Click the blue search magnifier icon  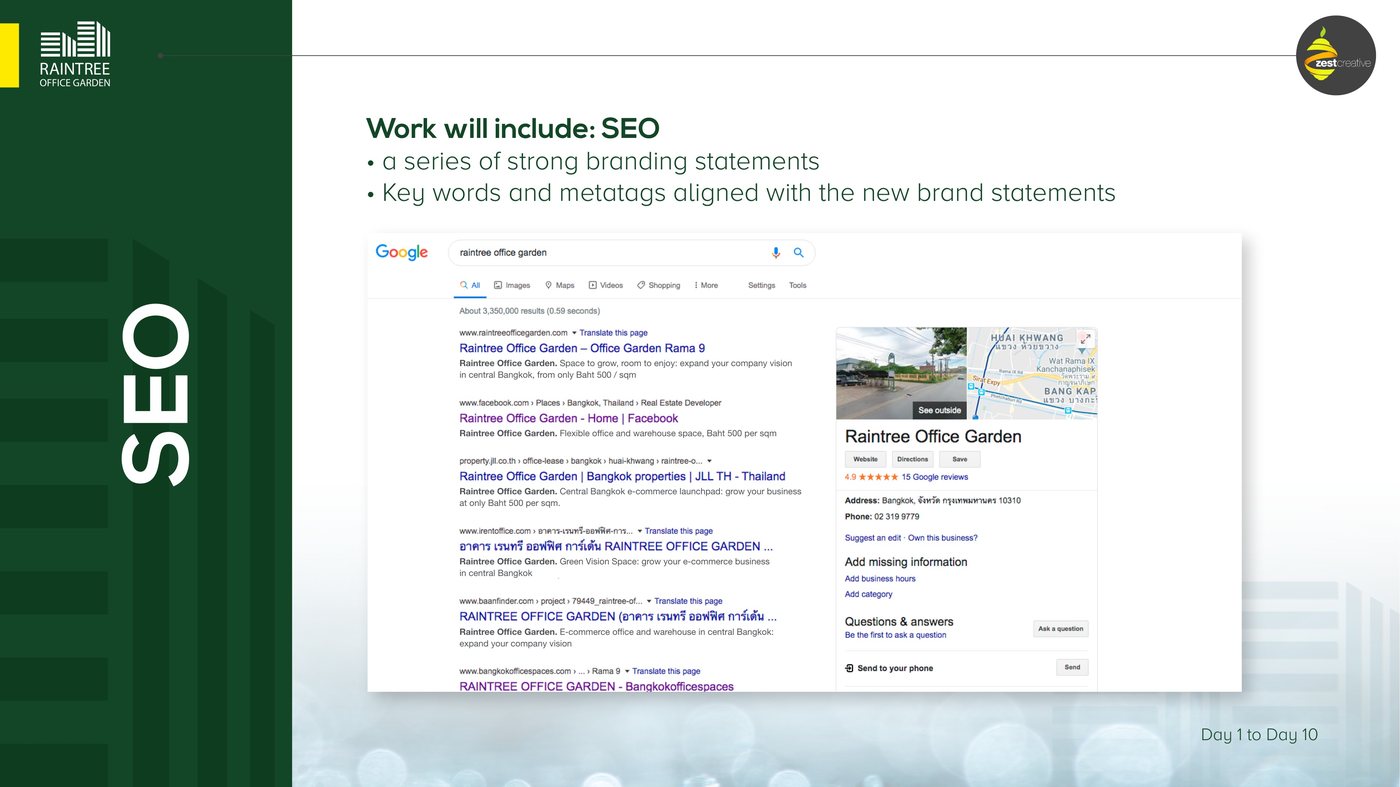[x=798, y=253]
